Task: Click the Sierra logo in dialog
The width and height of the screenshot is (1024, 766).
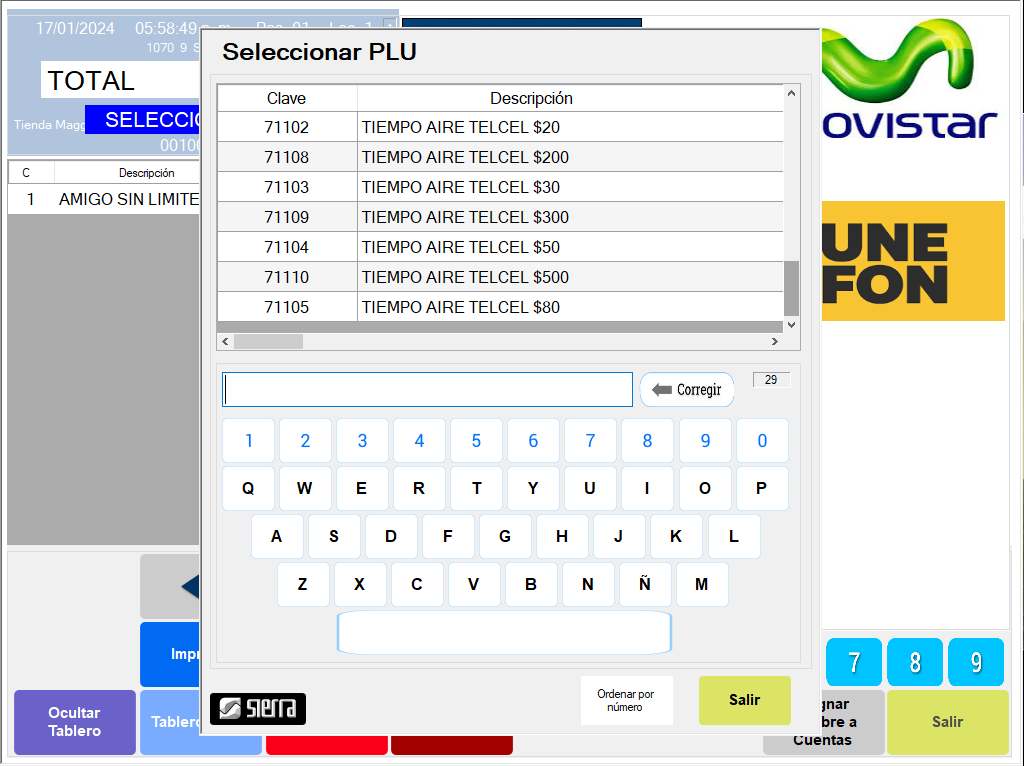Action: [258, 708]
